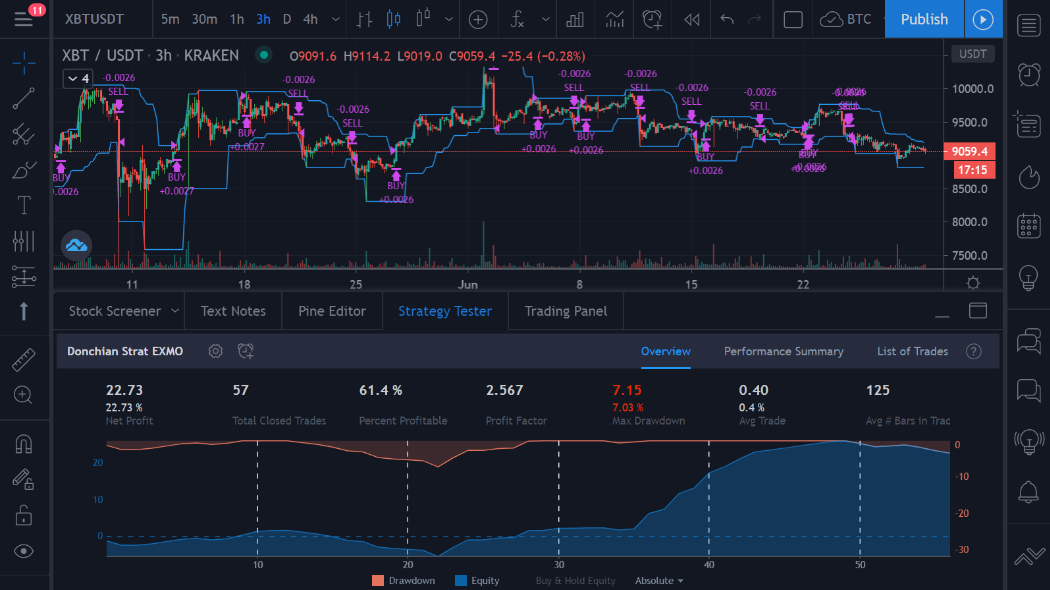This screenshot has height=590, width=1050.
Task: Open the Indicators (fx) menu
Action: click(x=517, y=19)
